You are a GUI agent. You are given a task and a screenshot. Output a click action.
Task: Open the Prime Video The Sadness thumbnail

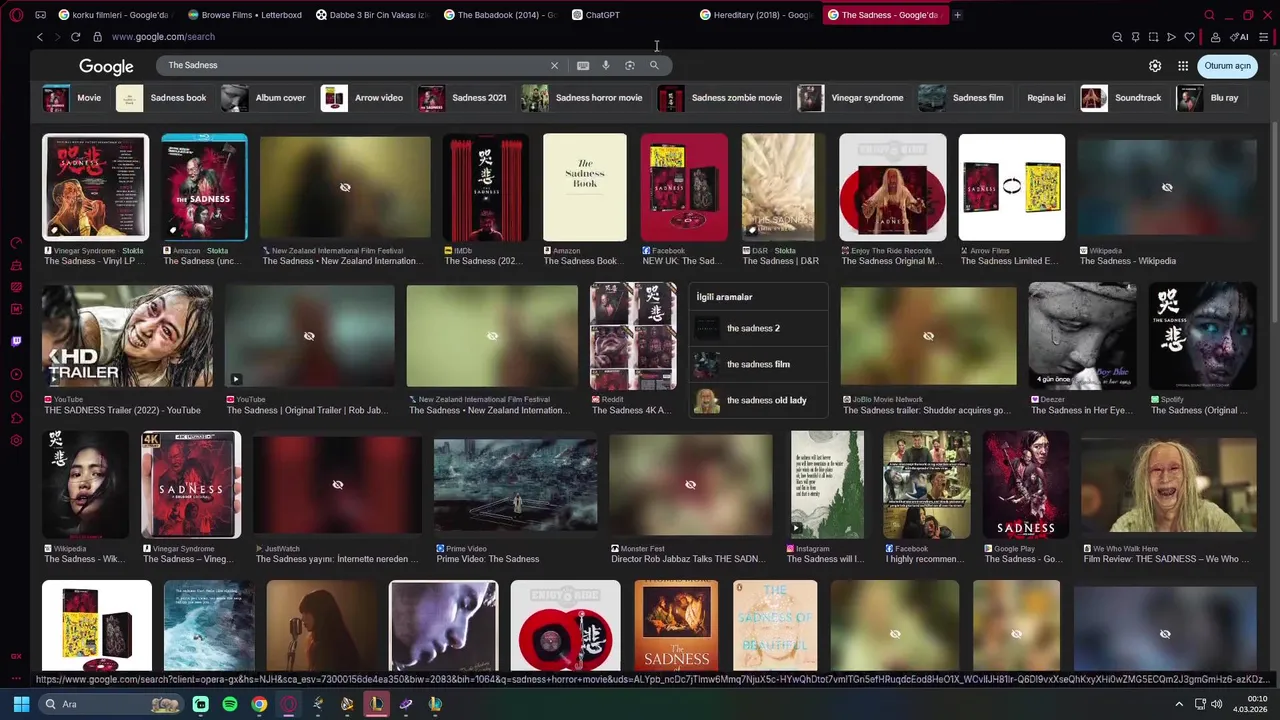[x=515, y=485]
